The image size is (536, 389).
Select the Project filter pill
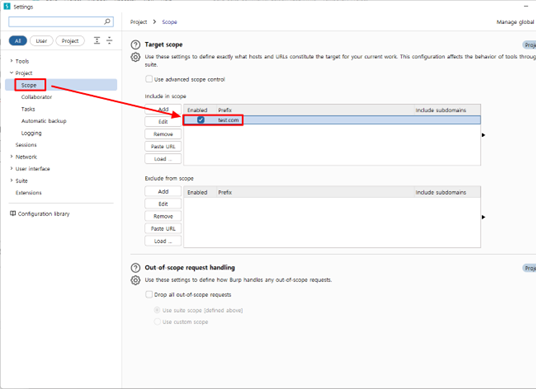coord(70,41)
